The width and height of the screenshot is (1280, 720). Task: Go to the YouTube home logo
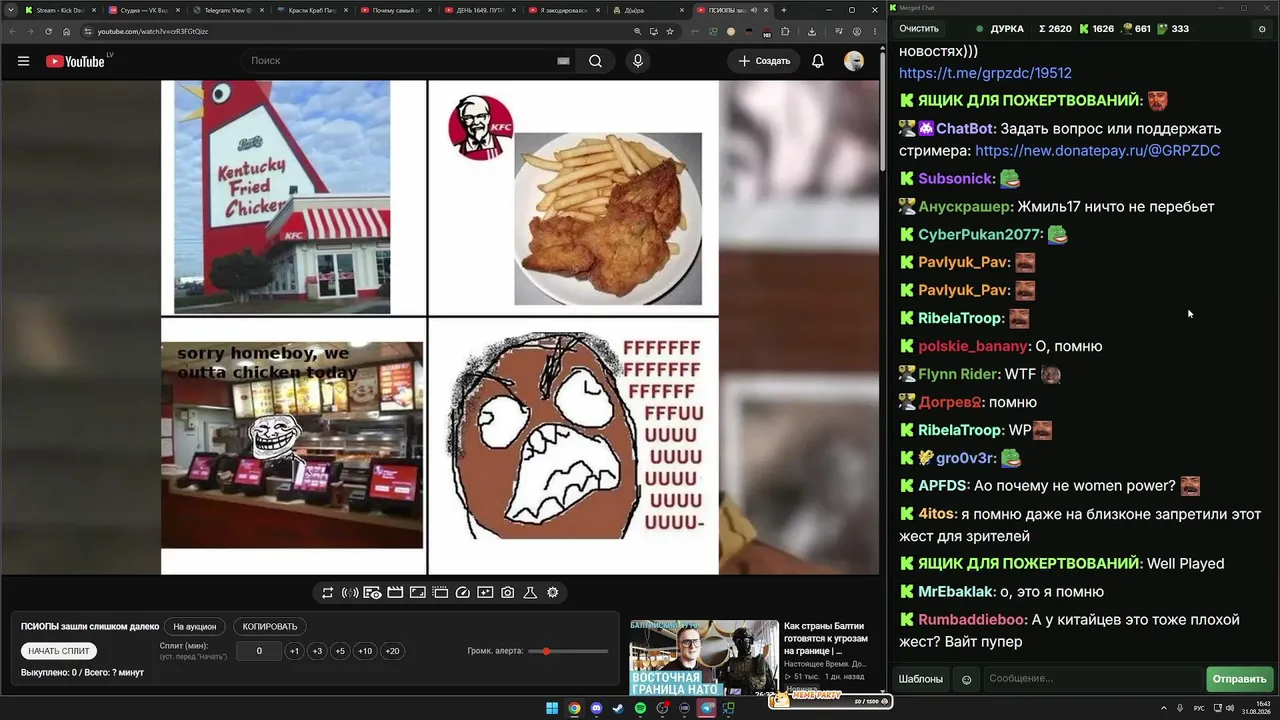76,61
